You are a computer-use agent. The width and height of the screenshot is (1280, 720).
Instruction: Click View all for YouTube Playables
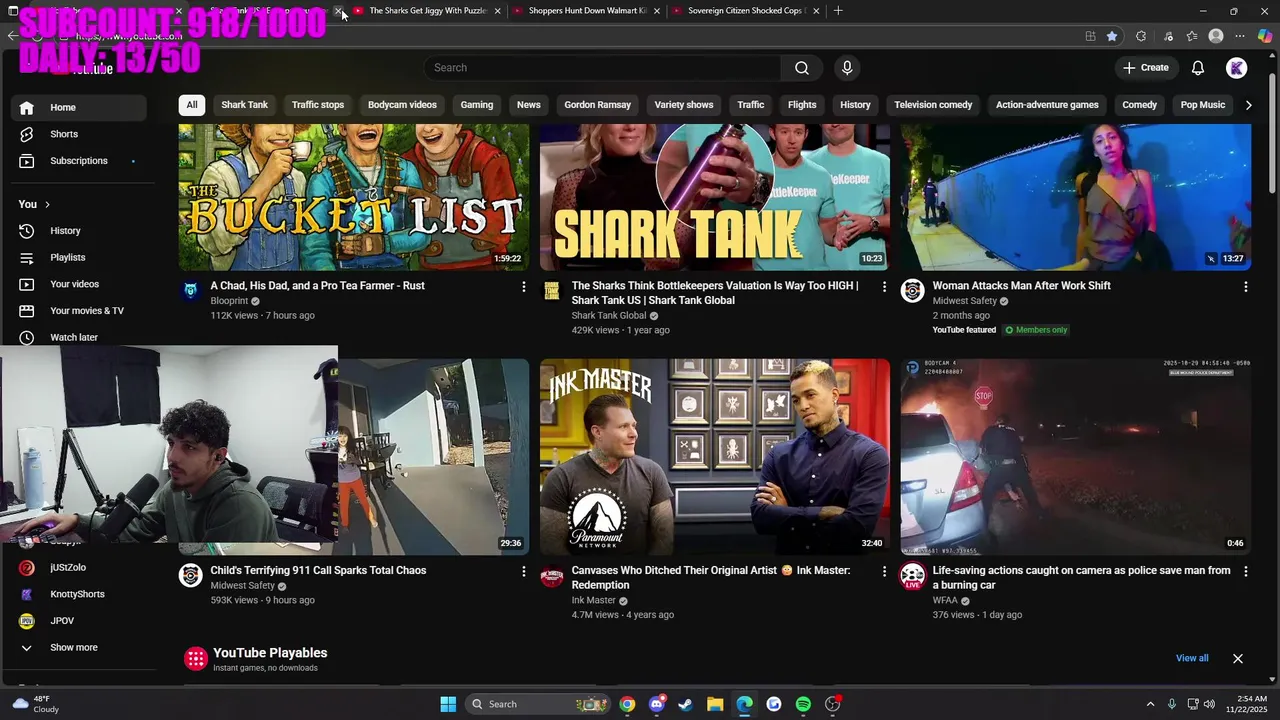coord(1192,659)
